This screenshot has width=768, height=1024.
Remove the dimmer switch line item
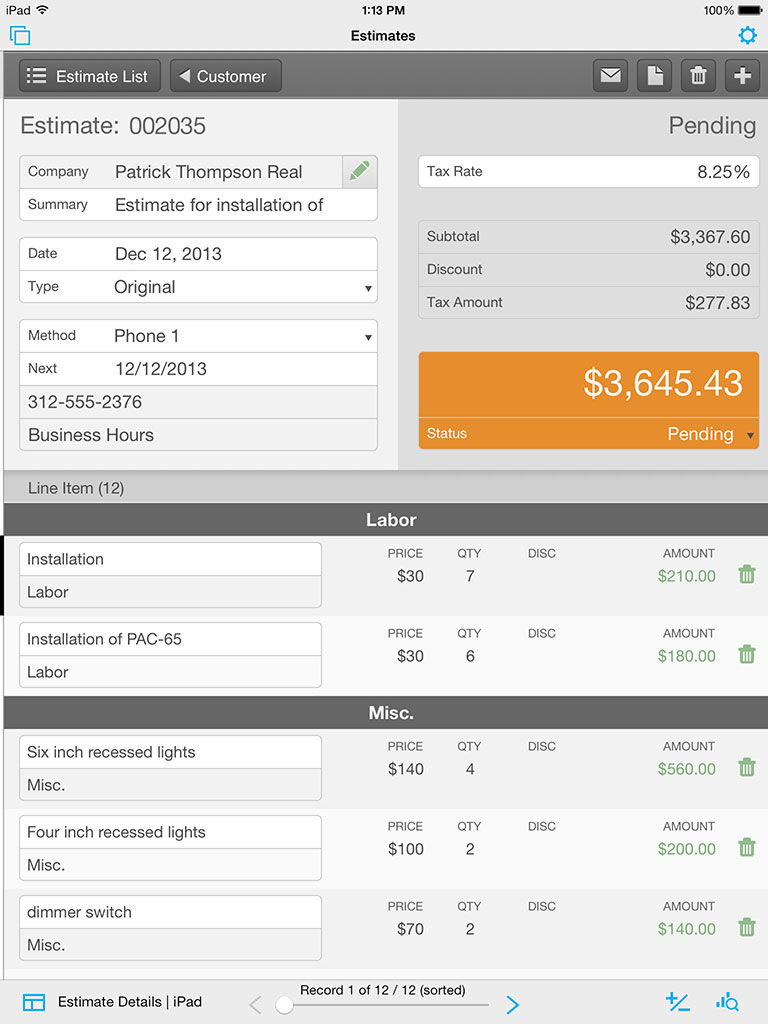click(x=746, y=928)
